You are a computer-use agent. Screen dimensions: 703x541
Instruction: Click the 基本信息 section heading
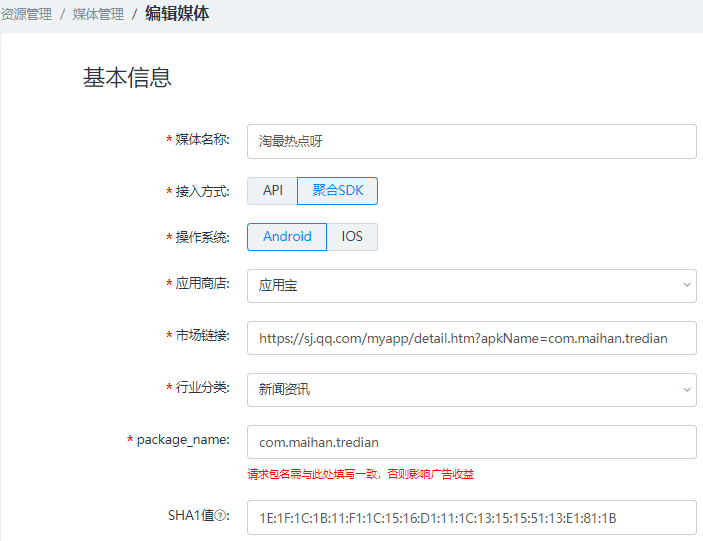click(127, 78)
